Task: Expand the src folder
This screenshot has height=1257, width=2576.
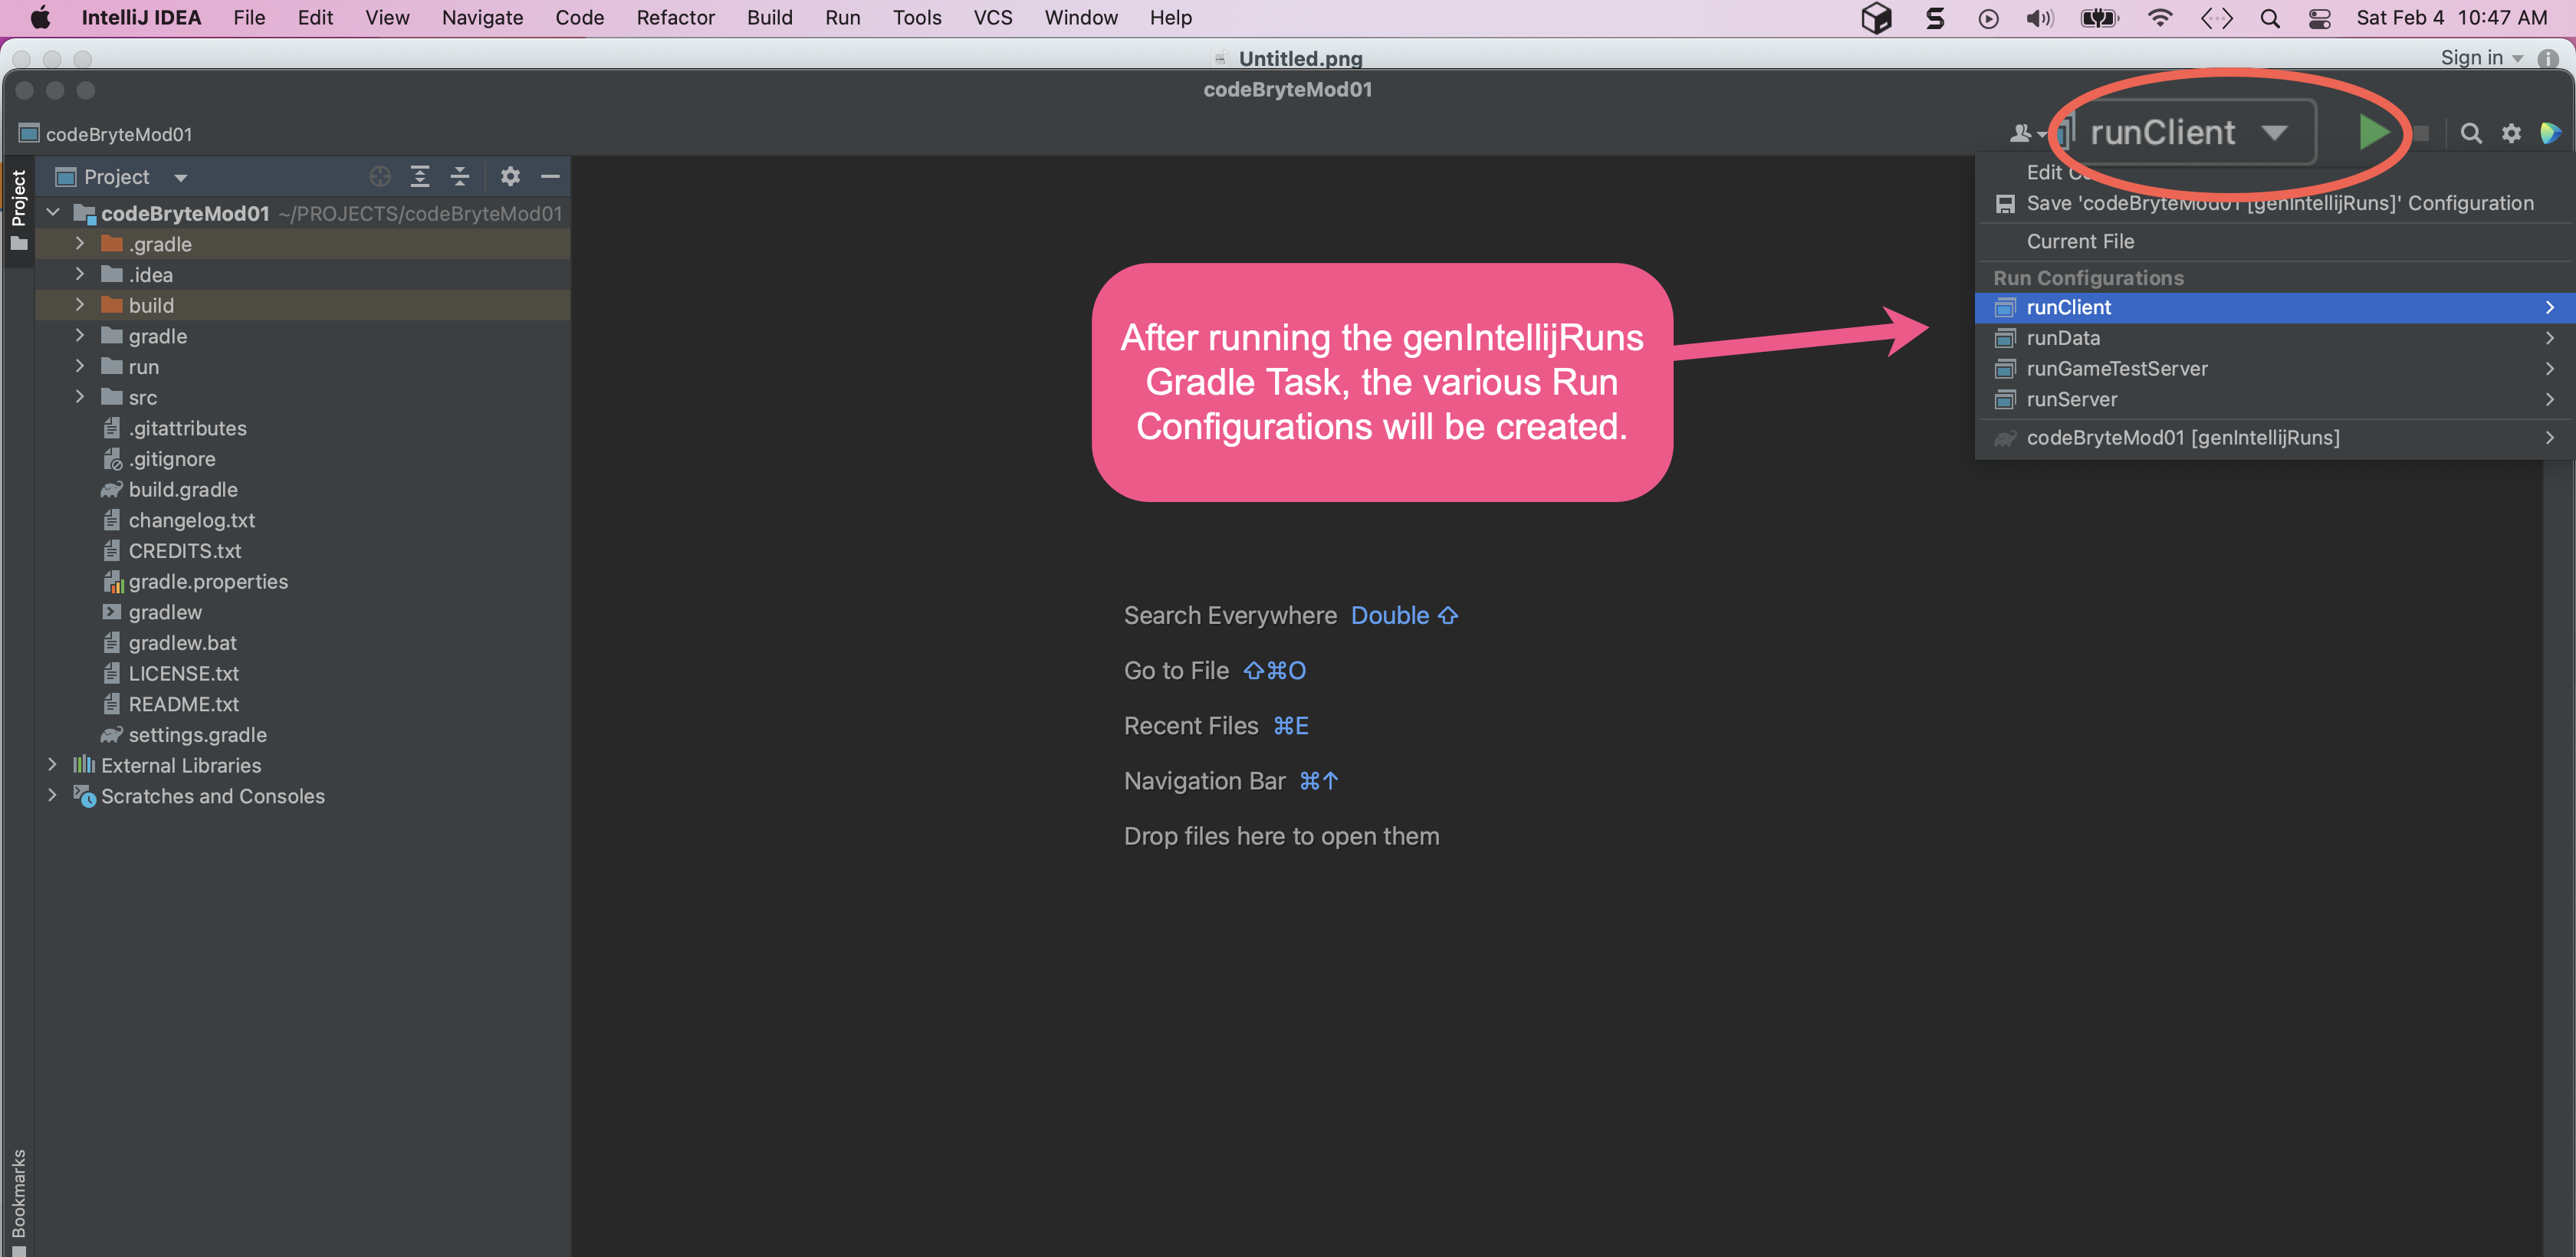Action: (x=80, y=397)
